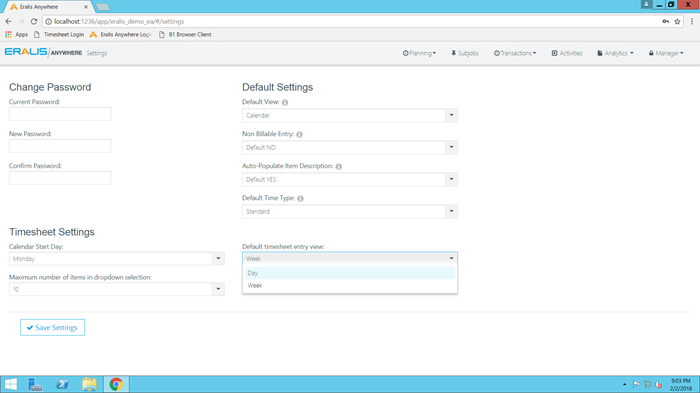
Task: Bookmark page with the star icon
Action: click(677, 21)
